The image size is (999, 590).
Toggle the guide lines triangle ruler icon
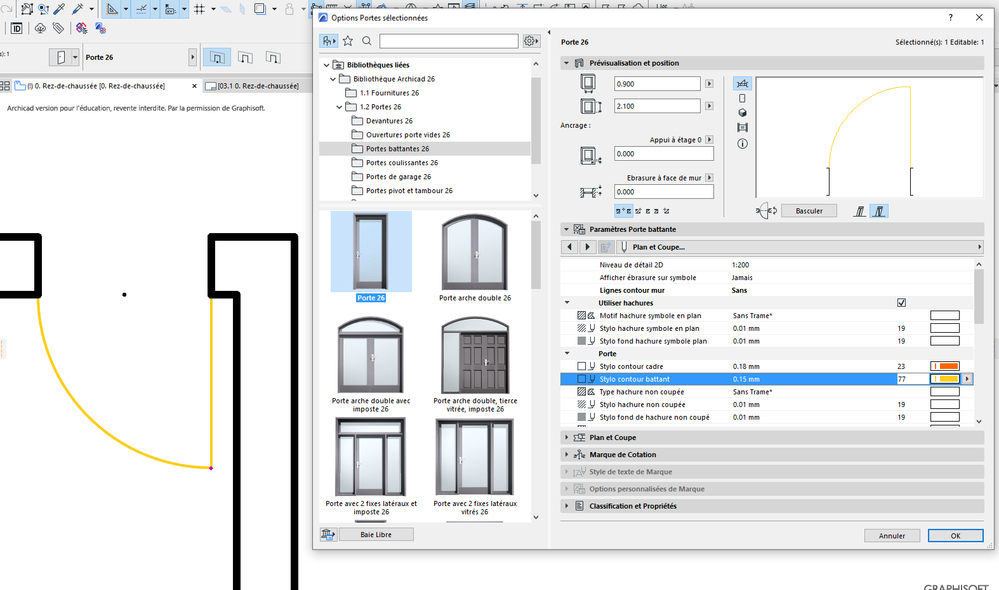(x=112, y=9)
